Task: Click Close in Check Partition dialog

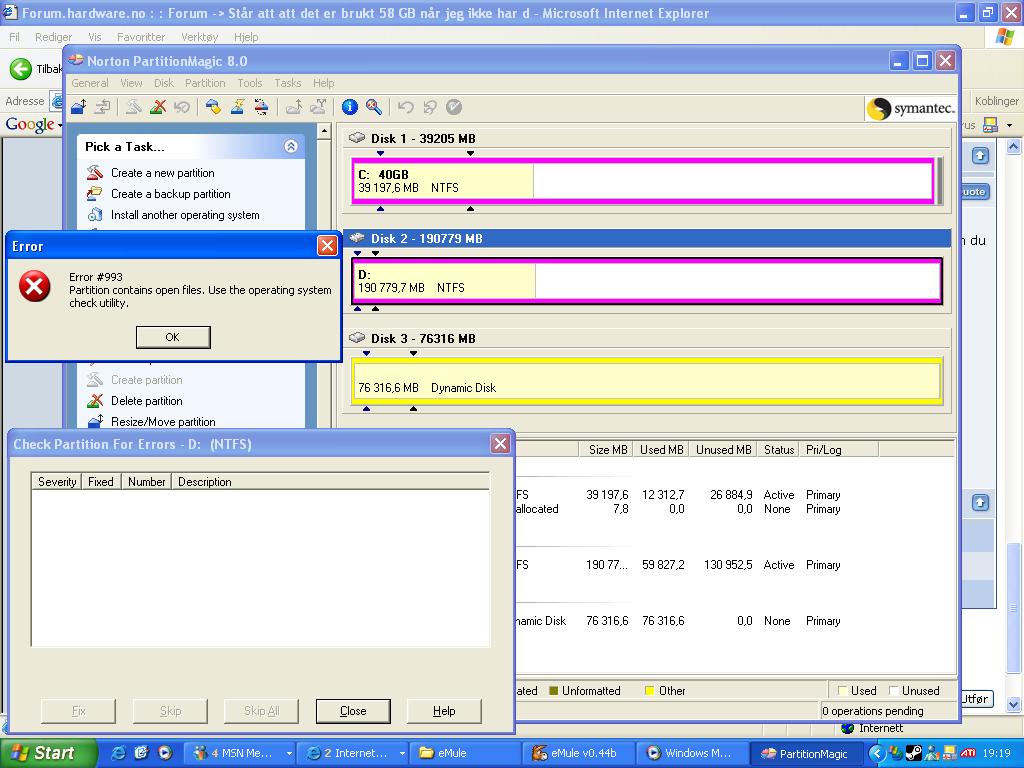Action: [353, 711]
